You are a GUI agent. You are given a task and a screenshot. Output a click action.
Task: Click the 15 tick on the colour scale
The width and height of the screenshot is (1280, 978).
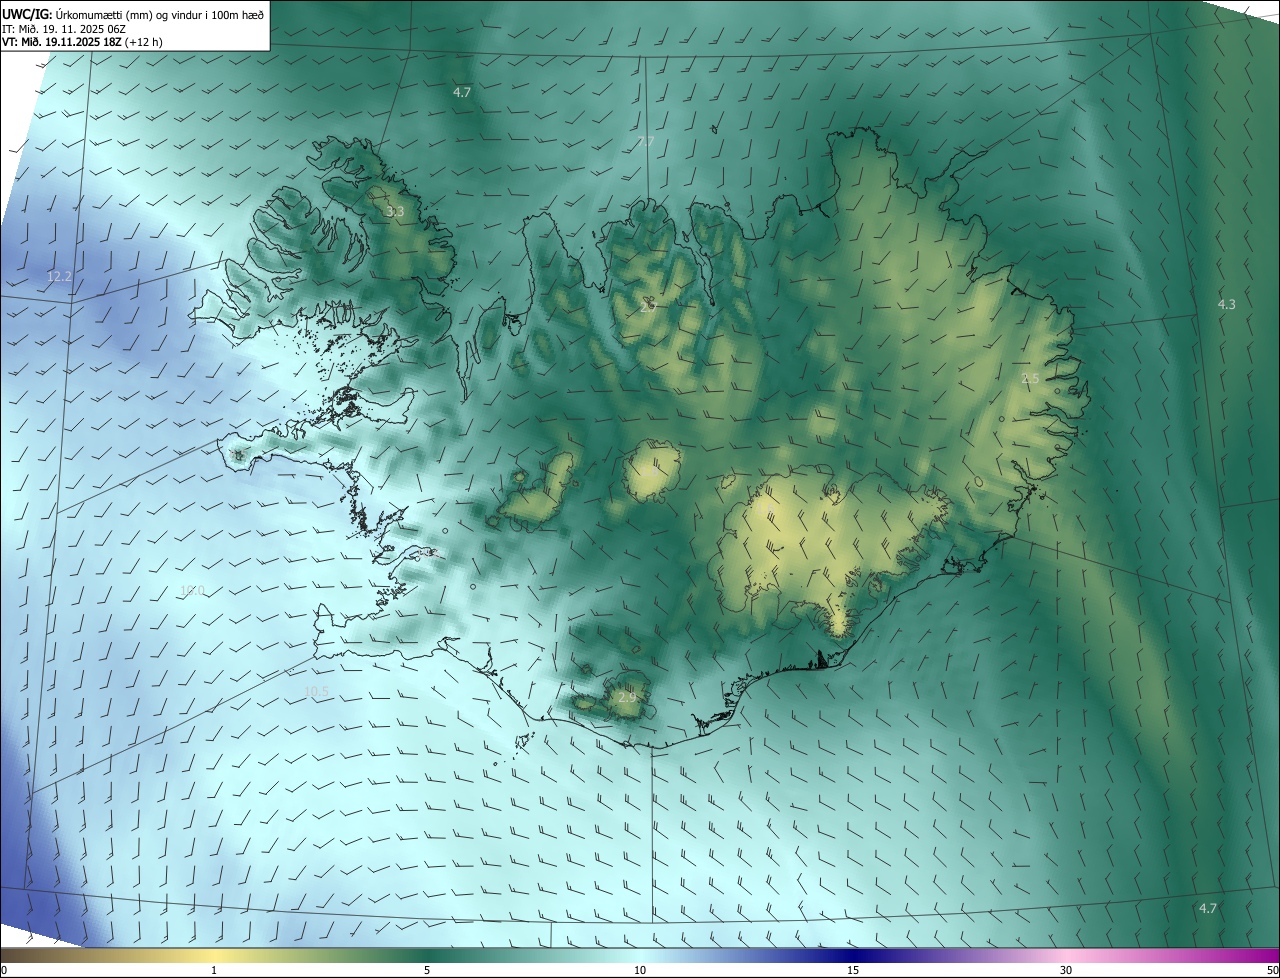[x=853, y=970]
